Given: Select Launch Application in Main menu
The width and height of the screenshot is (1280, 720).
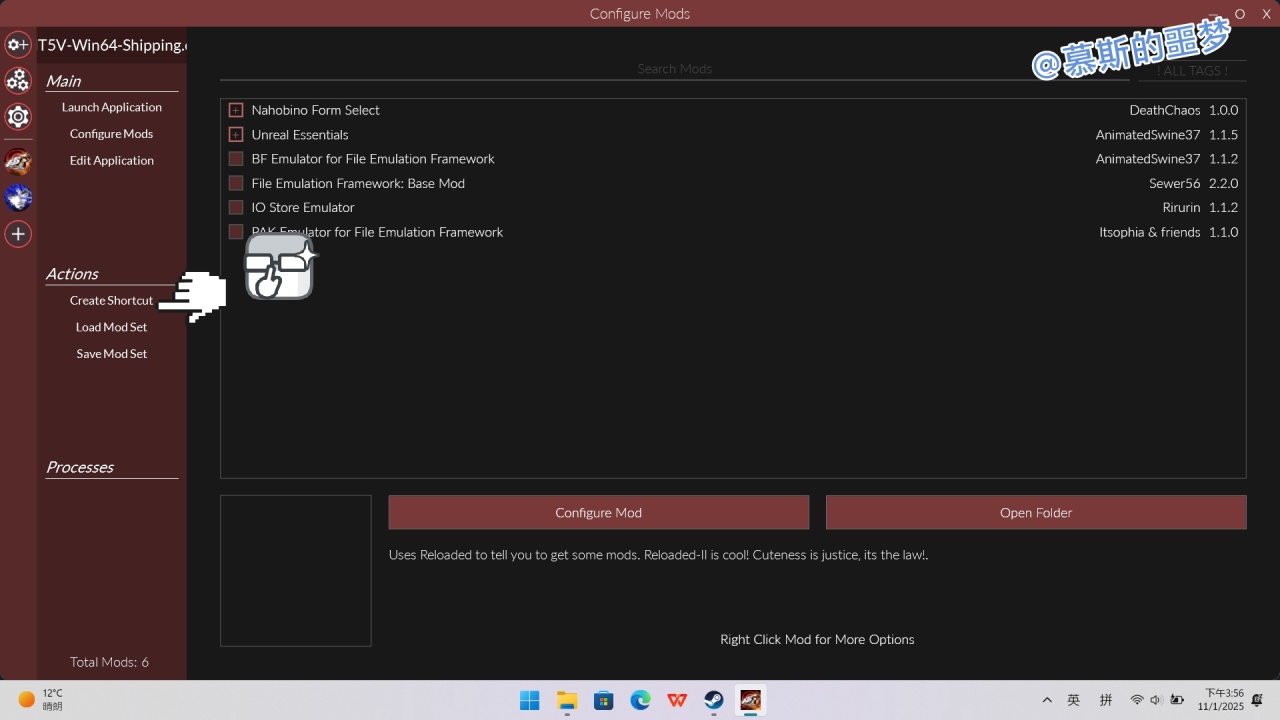Looking at the screenshot, I should (x=112, y=107).
